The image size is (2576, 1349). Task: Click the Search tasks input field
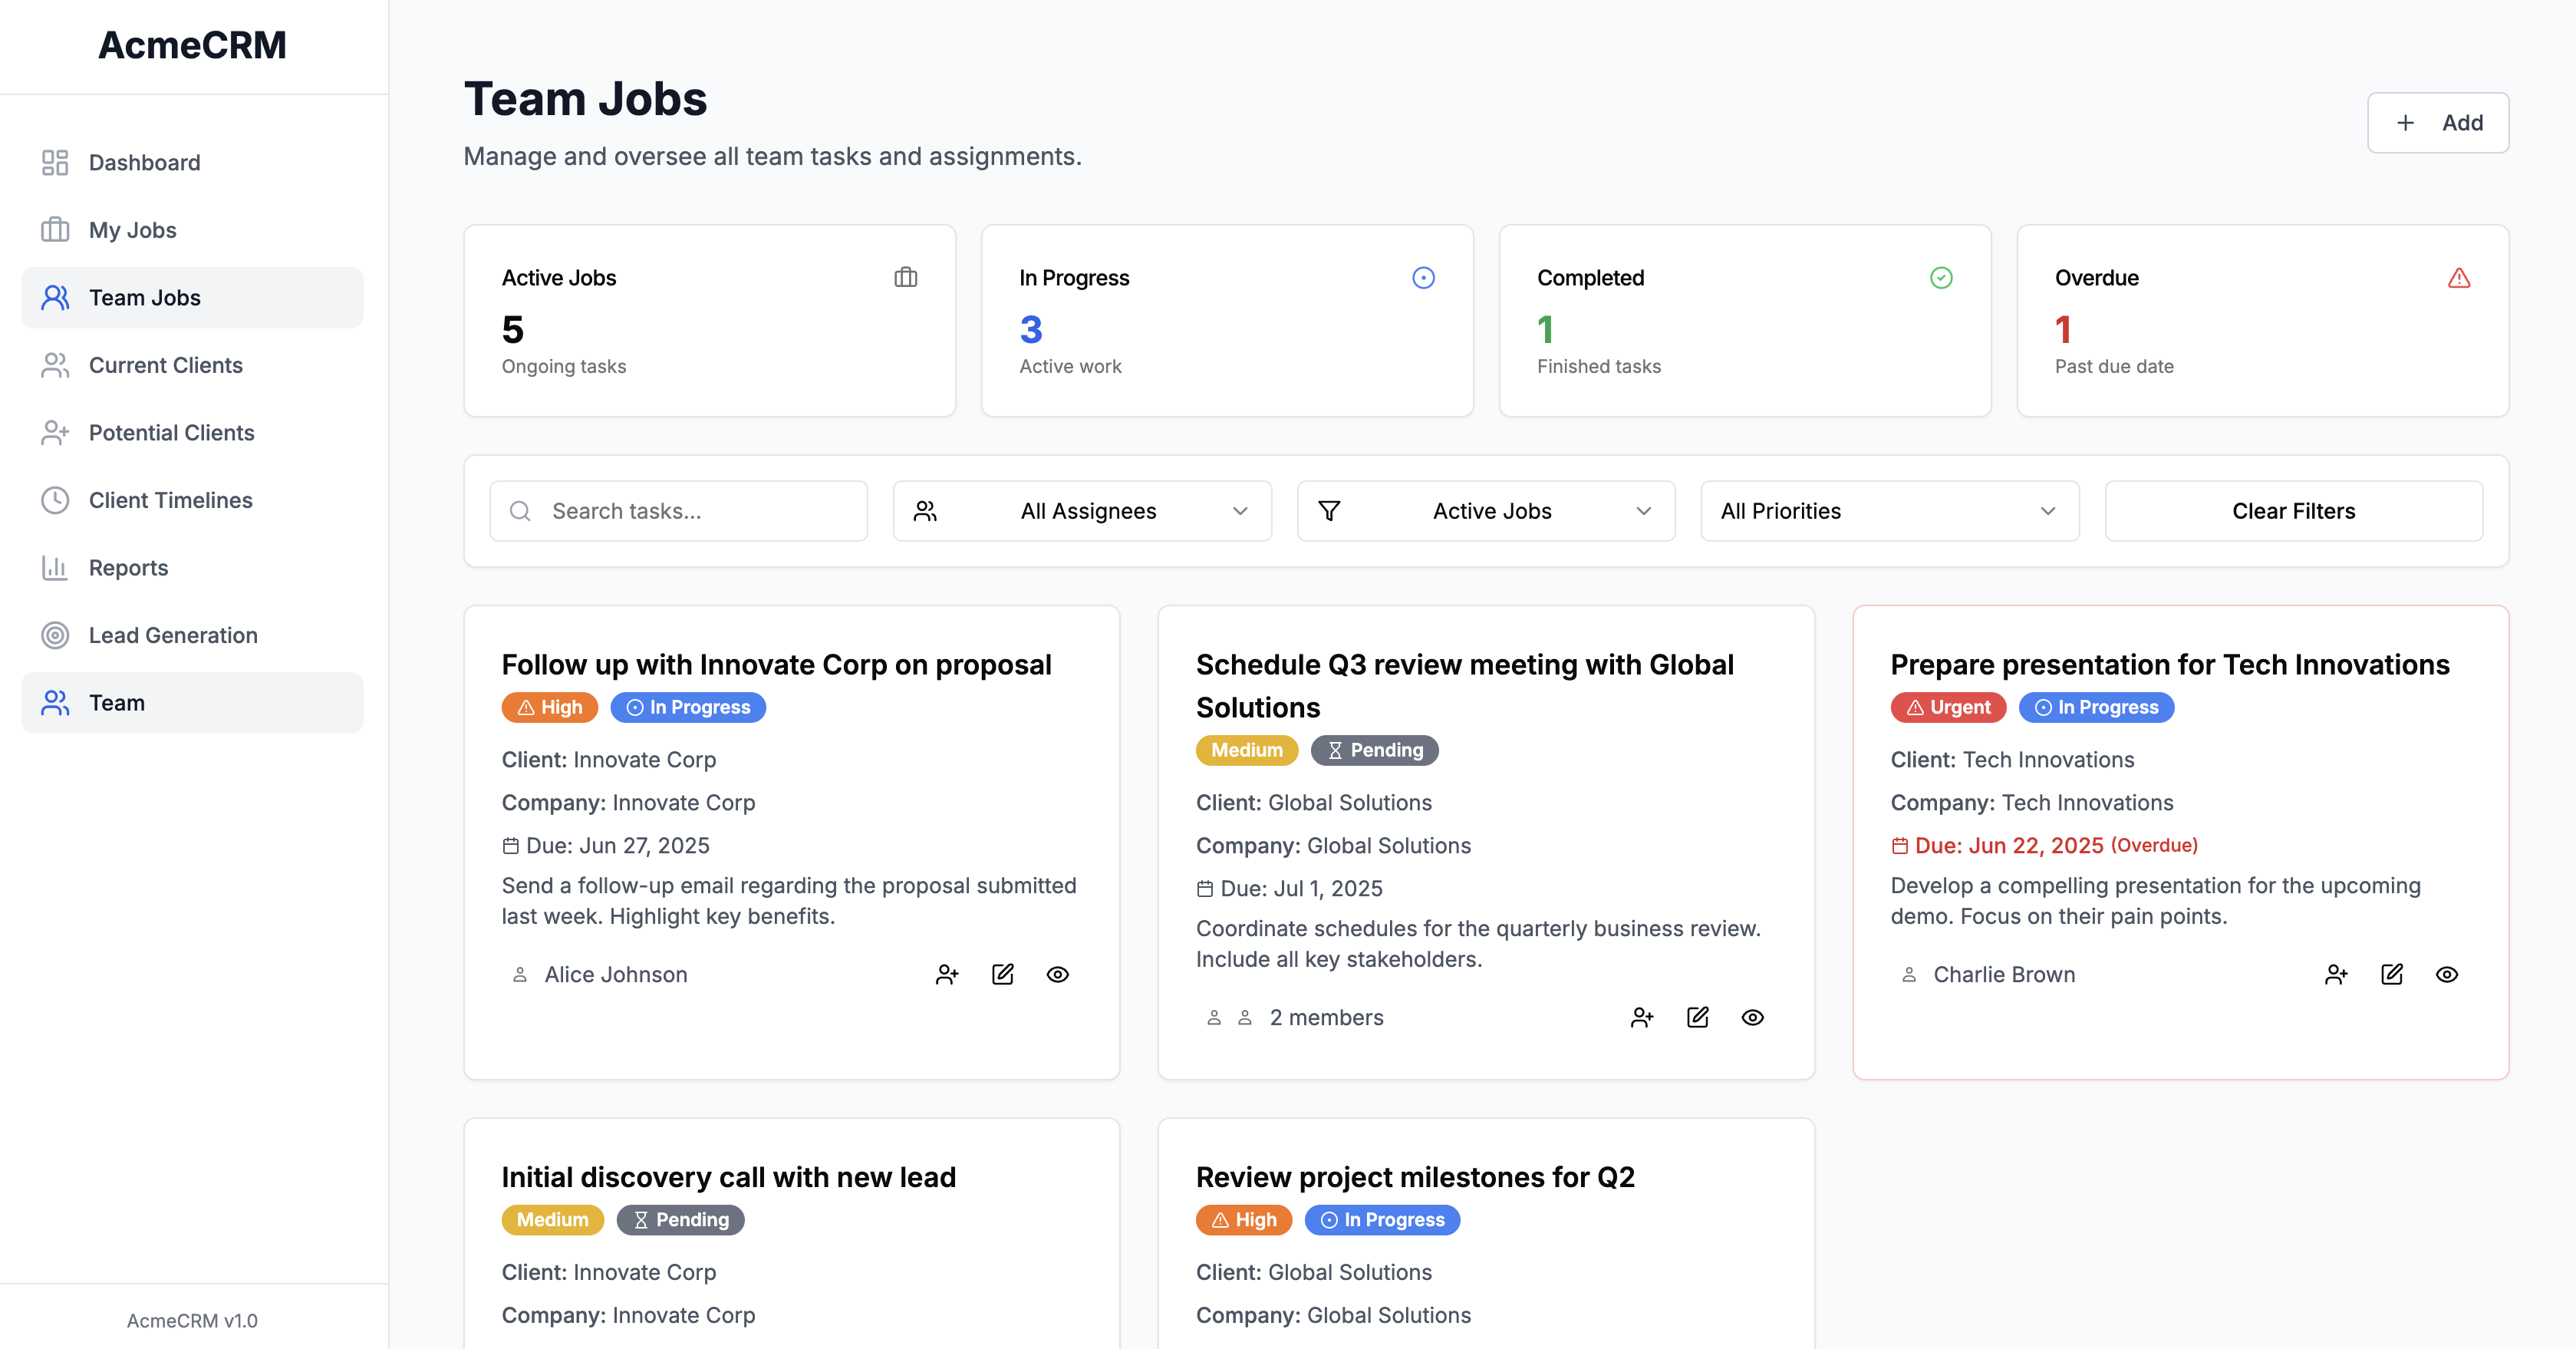[x=678, y=511]
